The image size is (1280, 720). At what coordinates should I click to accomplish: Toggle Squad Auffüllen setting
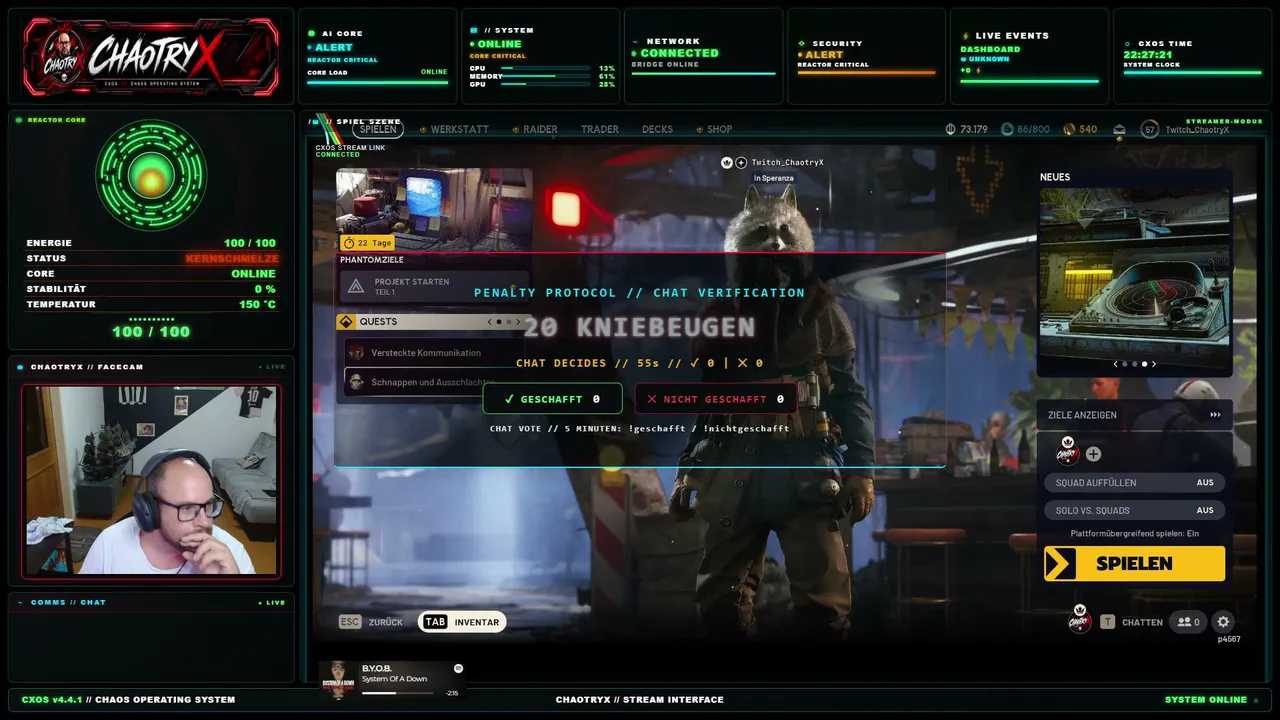point(1135,482)
